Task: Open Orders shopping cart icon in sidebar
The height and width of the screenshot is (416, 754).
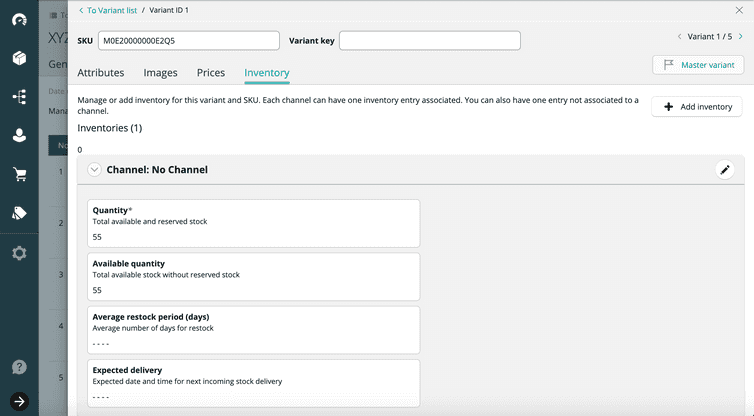Action: (19, 174)
